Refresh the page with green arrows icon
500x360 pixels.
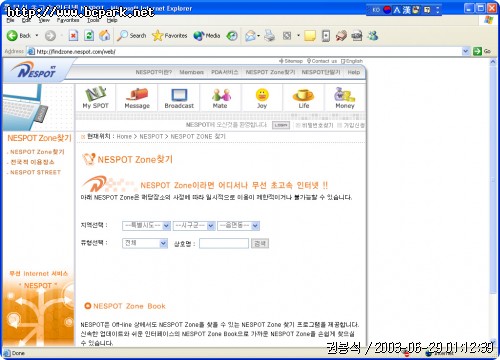89,35
